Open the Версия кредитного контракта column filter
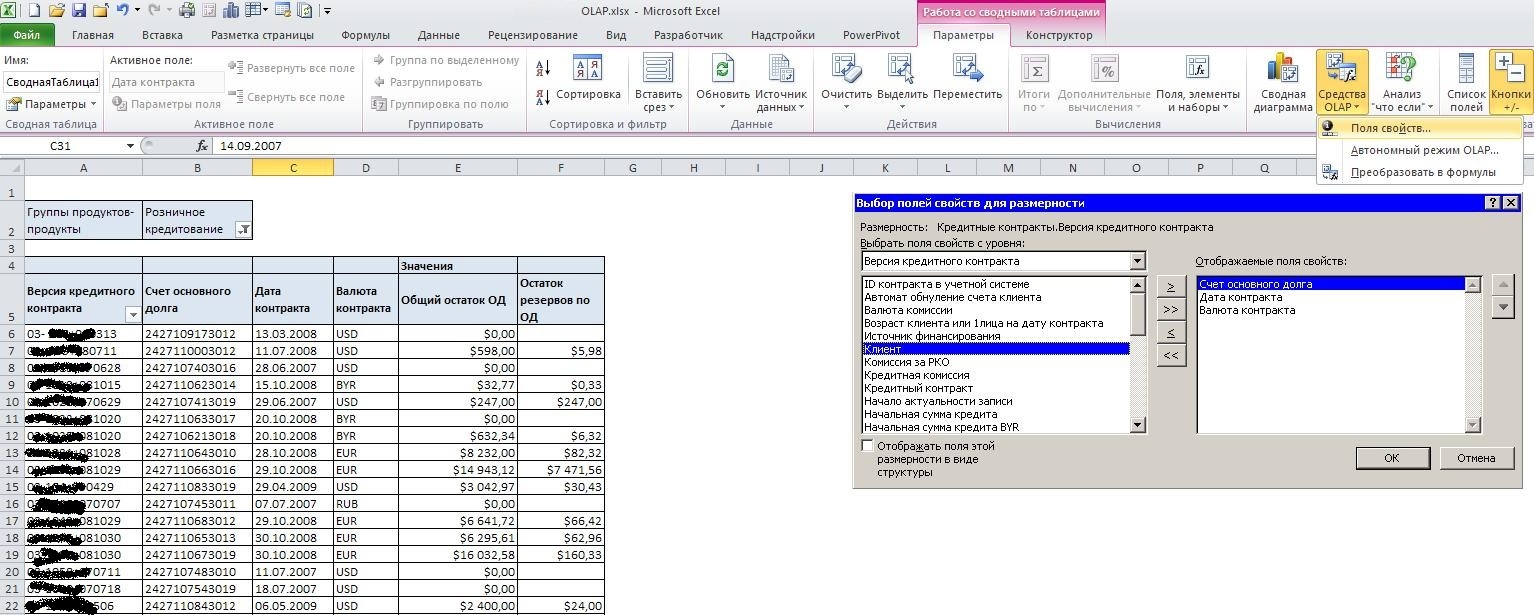 pyautogui.click(x=133, y=314)
